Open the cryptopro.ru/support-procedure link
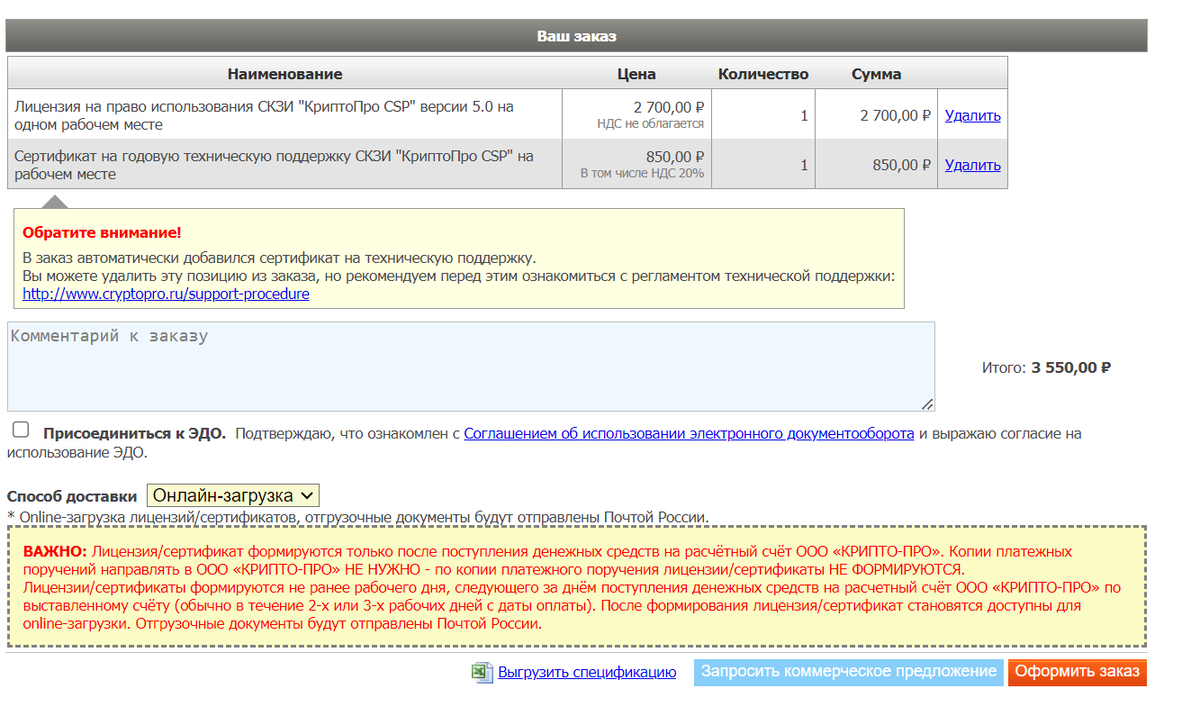The height and width of the screenshot is (725, 1200). point(166,294)
